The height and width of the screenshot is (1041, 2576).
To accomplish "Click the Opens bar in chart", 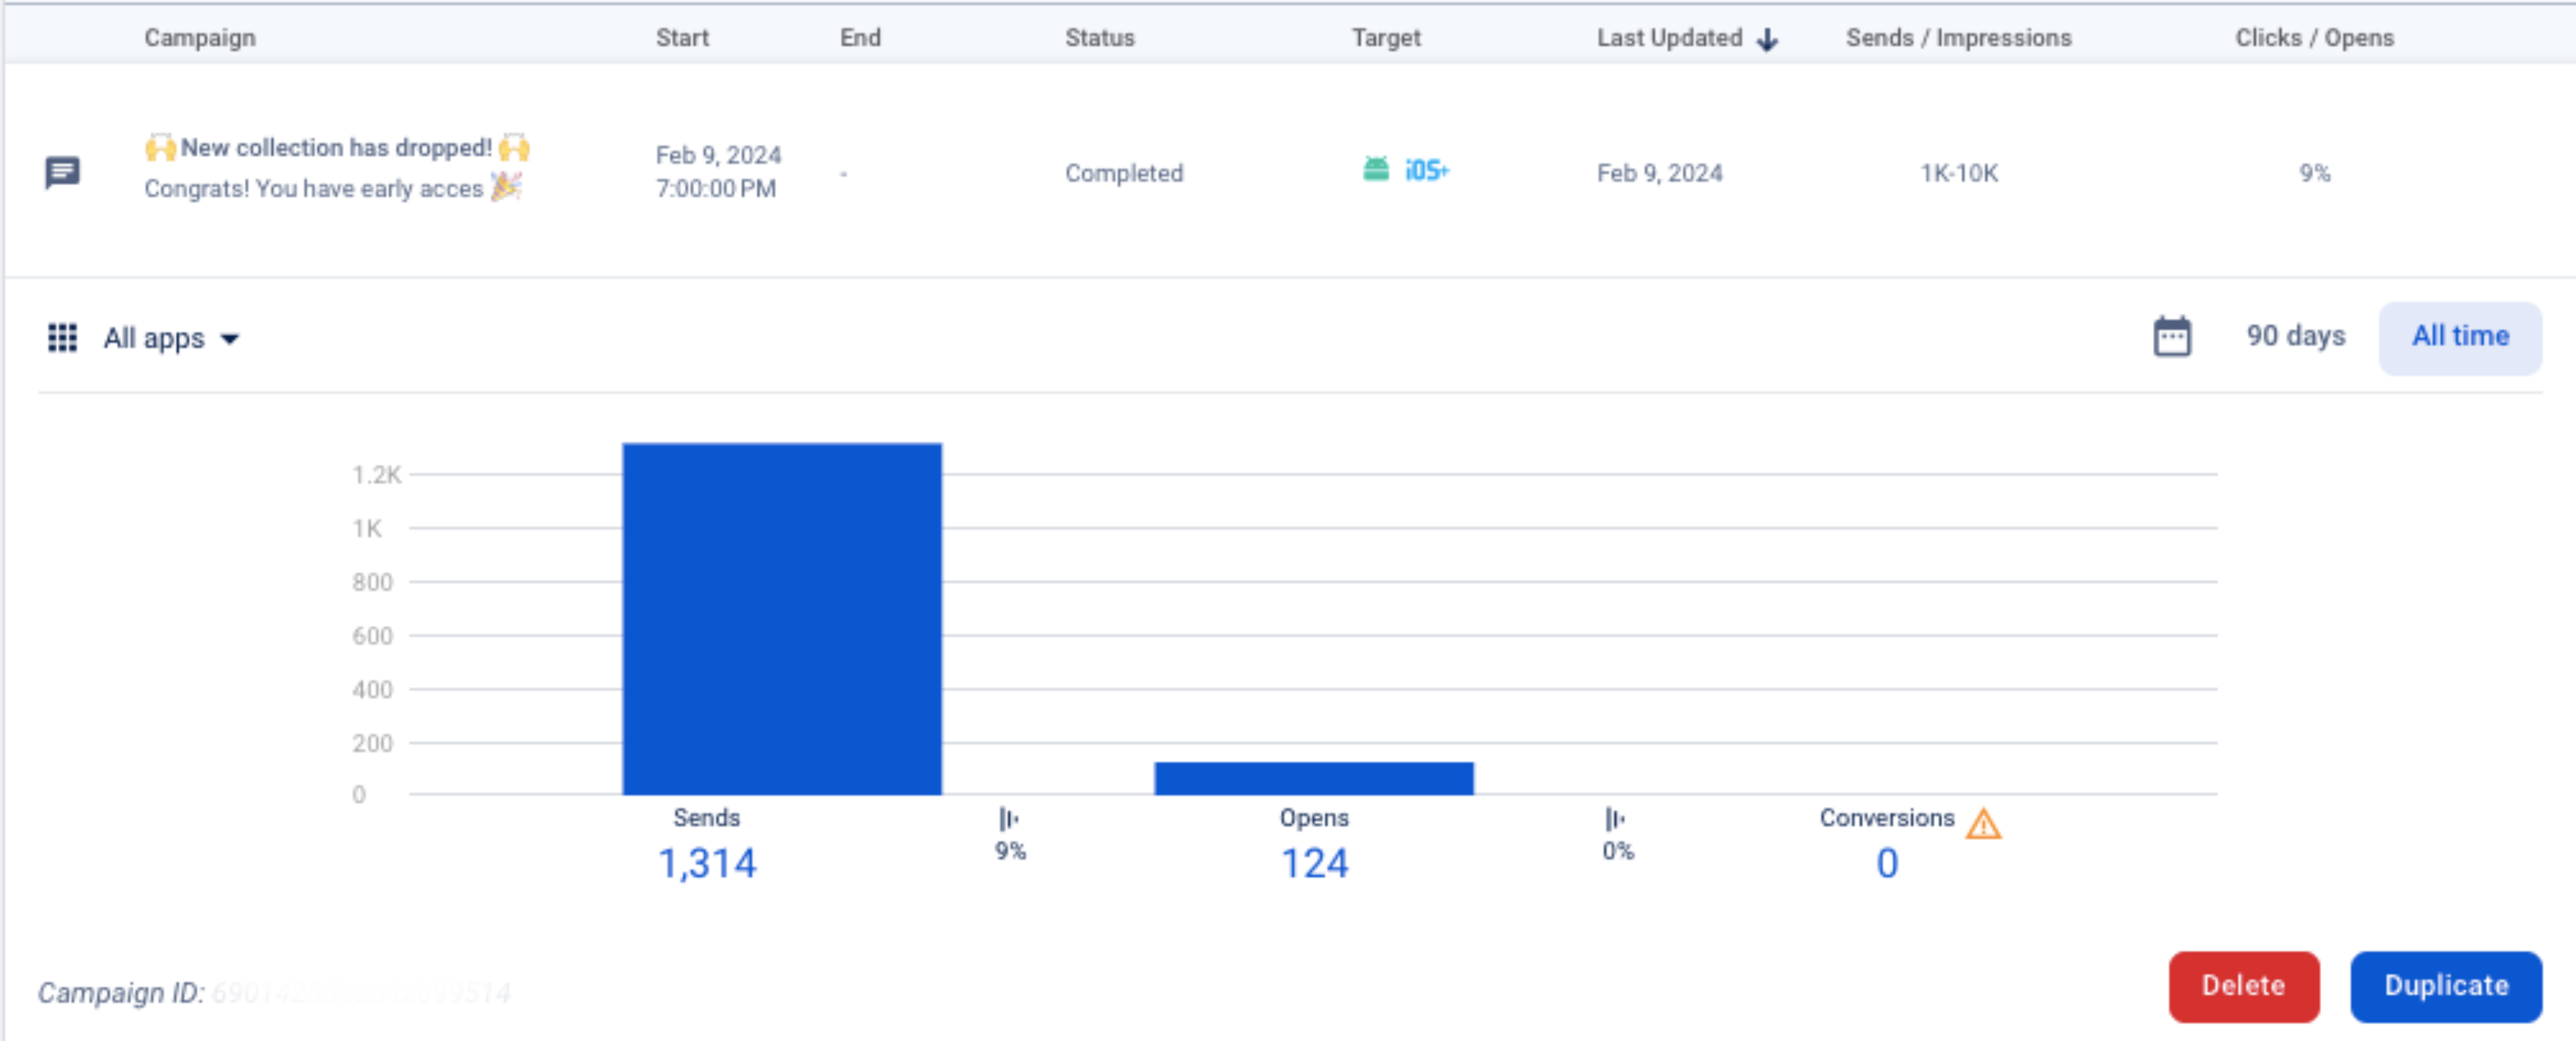I will (1313, 778).
